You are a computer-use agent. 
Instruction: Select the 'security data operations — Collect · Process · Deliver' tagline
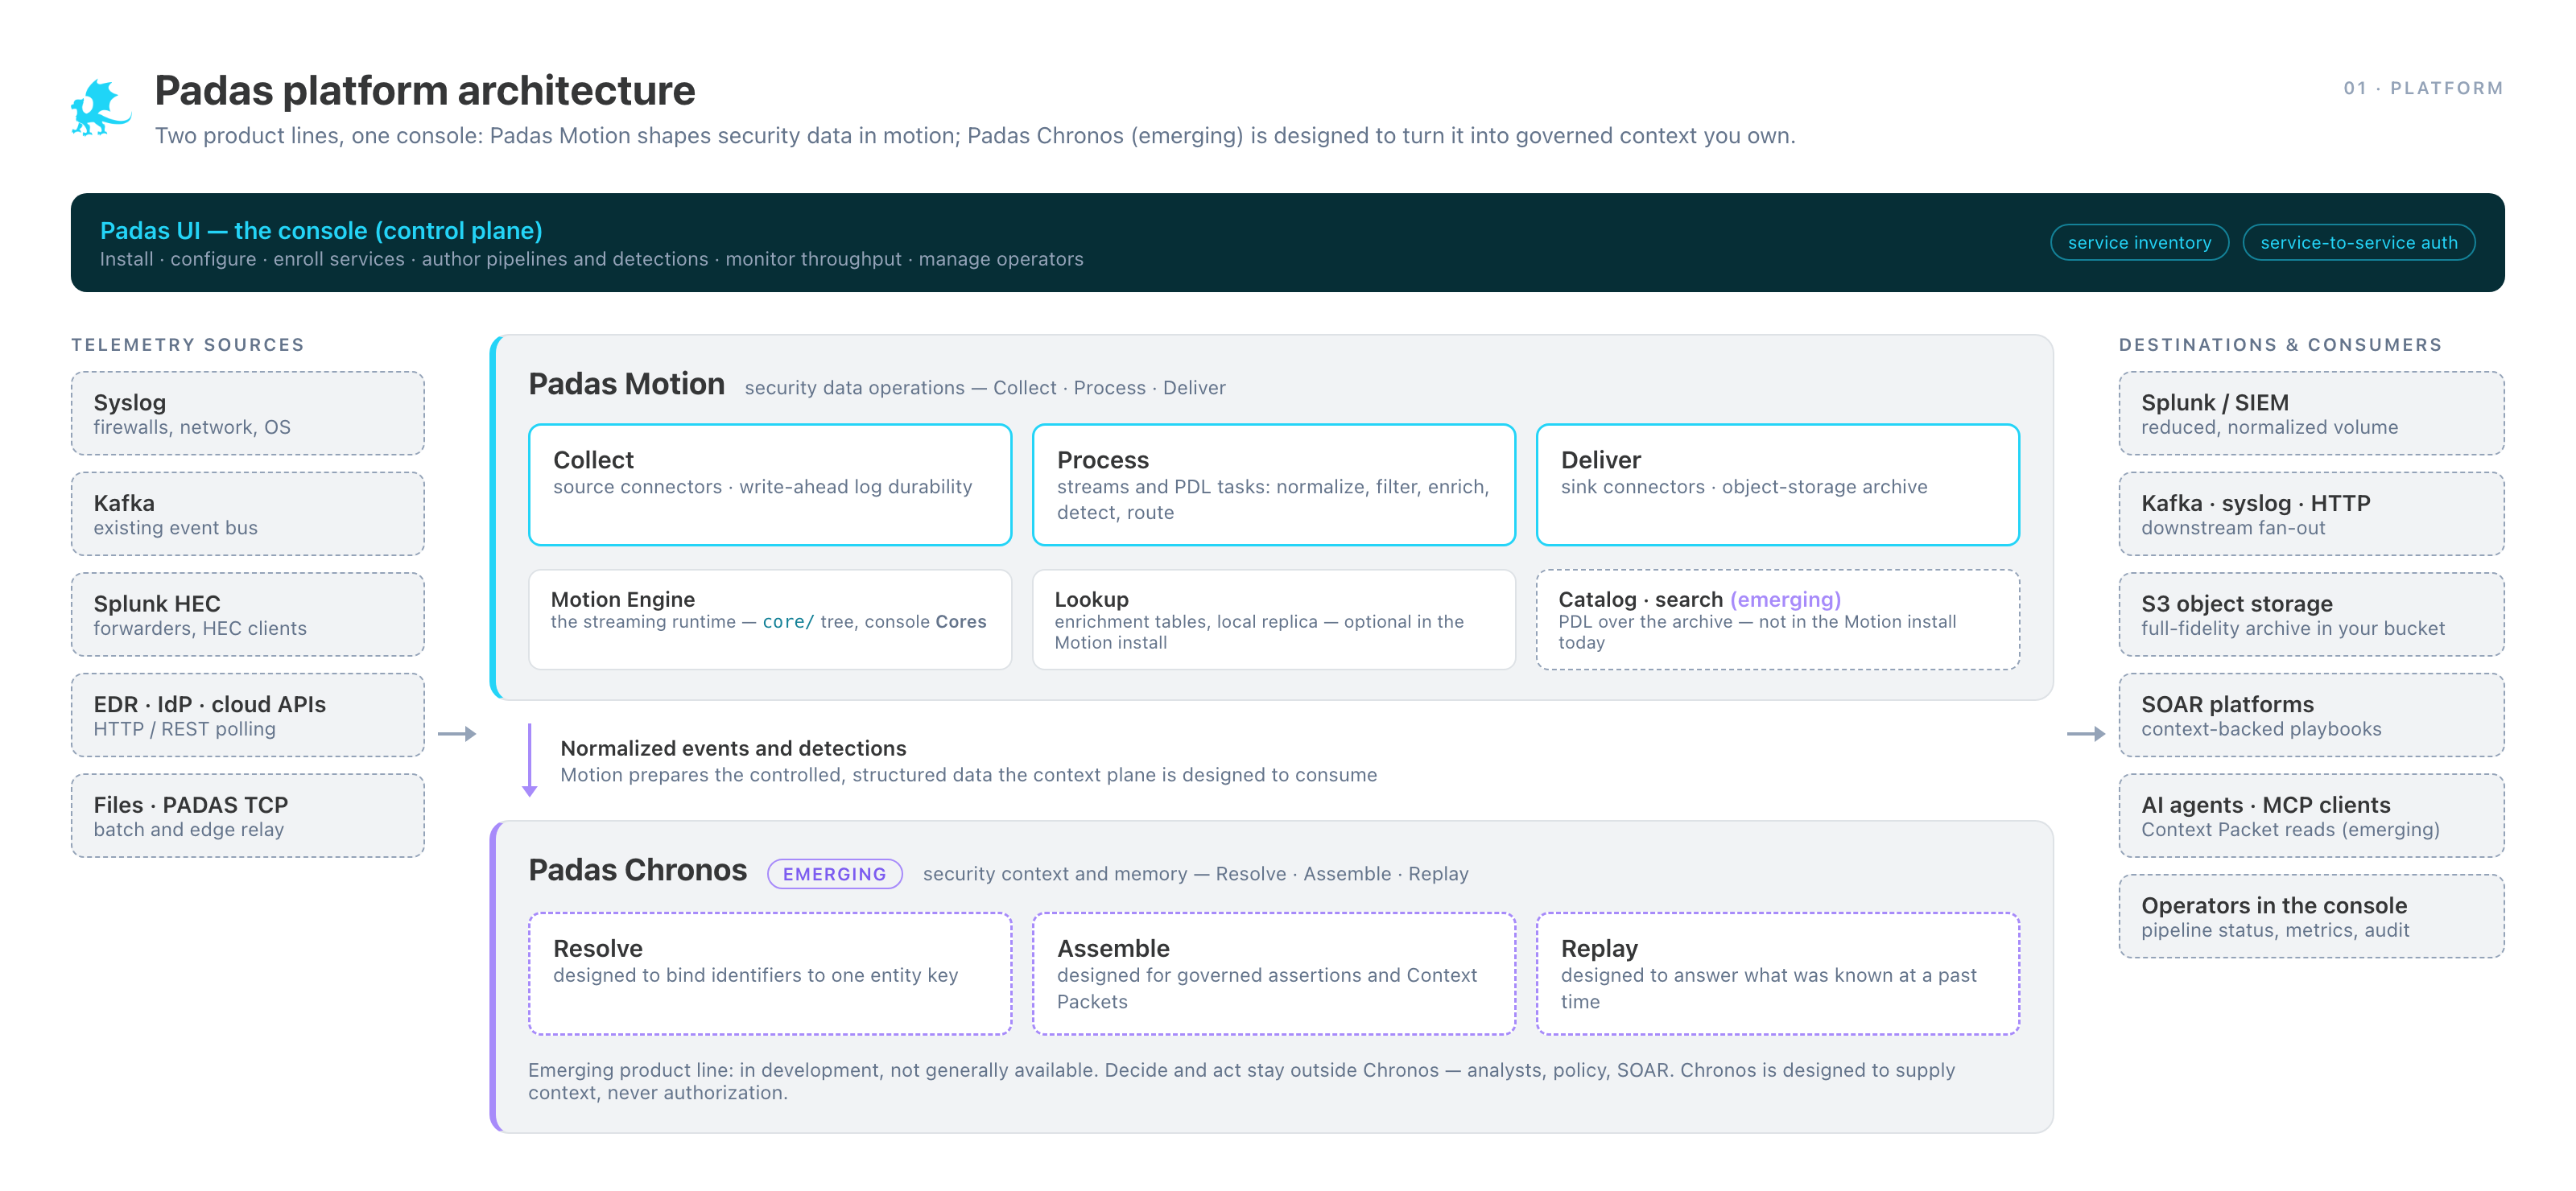point(985,388)
